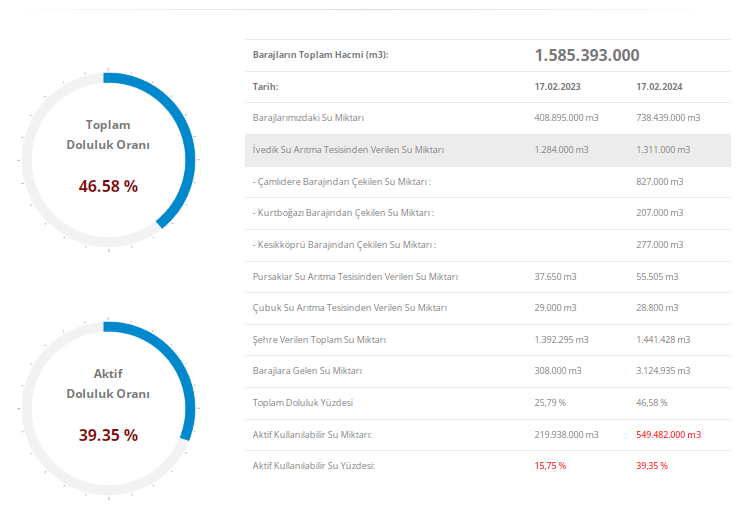Select the 1.585.393.000 total volume value
The height and width of the screenshot is (516, 750).
[587, 55]
